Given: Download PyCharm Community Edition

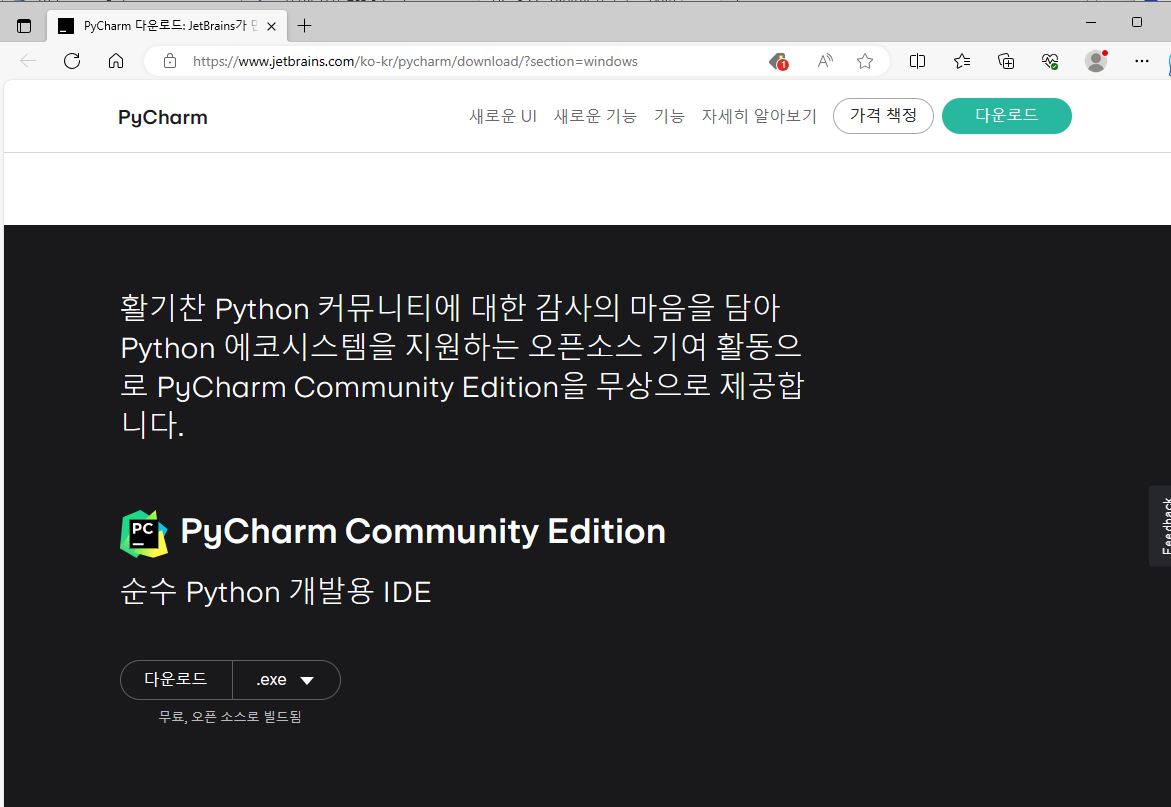Looking at the screenshot, I should click(176, 680).
